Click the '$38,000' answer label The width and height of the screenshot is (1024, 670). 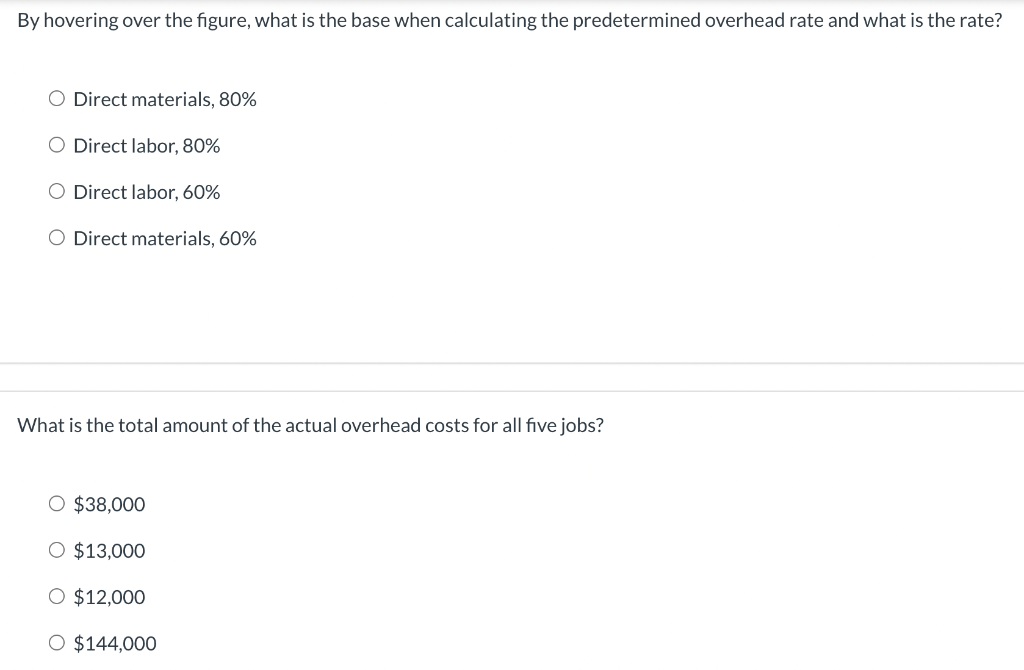(109, 504)
